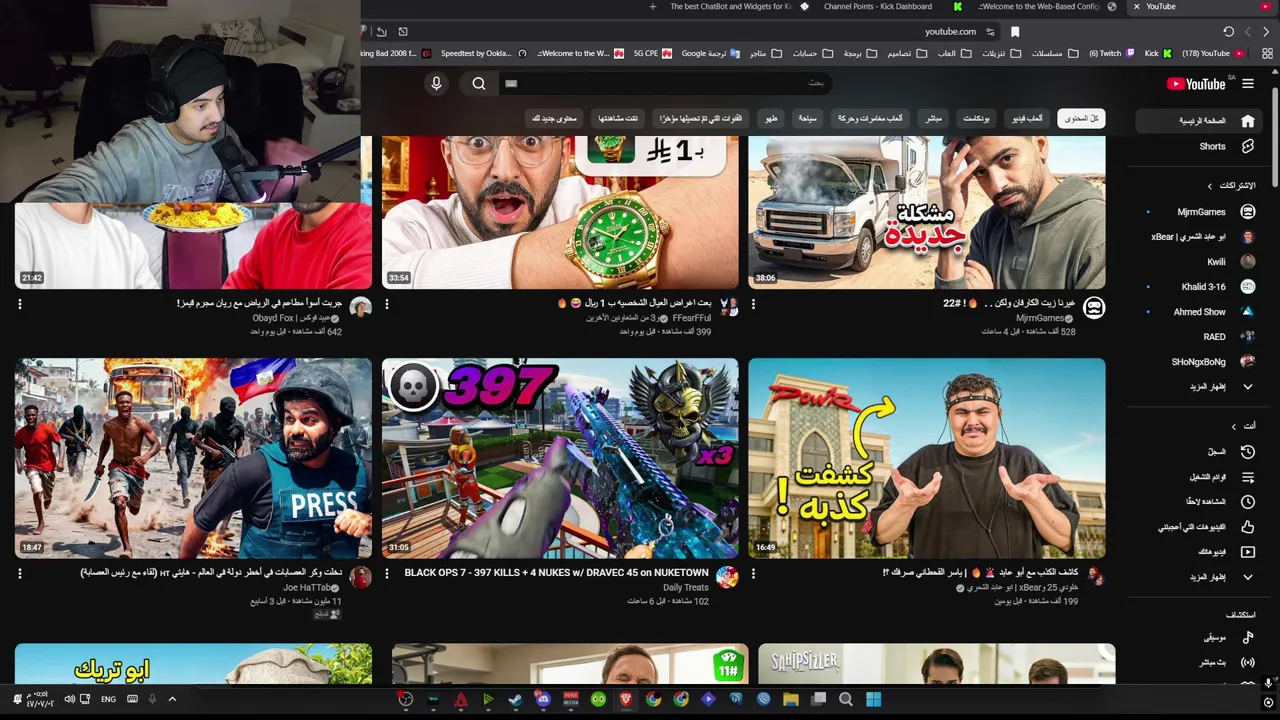Select the action-adventure games filter chip
This screenshot has width=1280, height=720.
(870, 118)
